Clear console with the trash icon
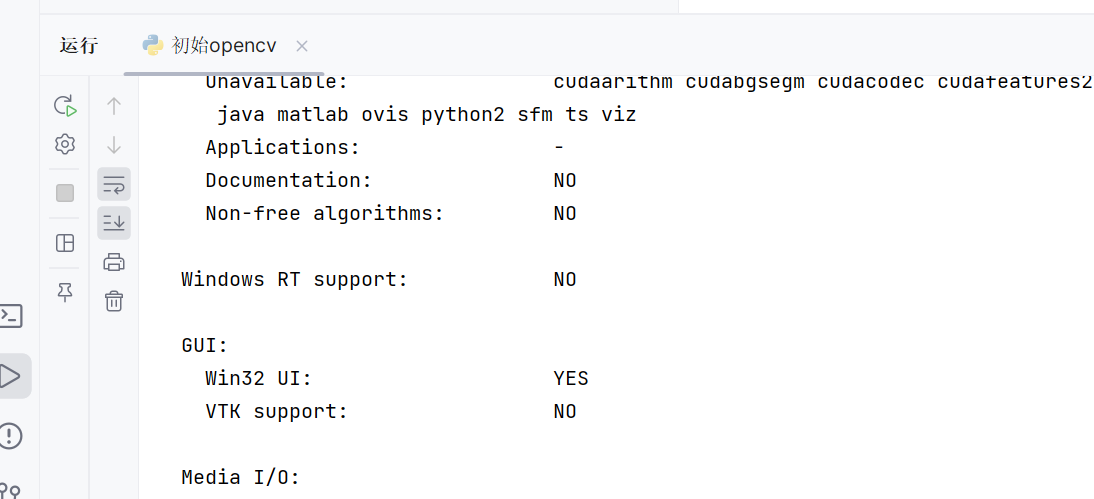1094x499 pixels. click(114, 300)
